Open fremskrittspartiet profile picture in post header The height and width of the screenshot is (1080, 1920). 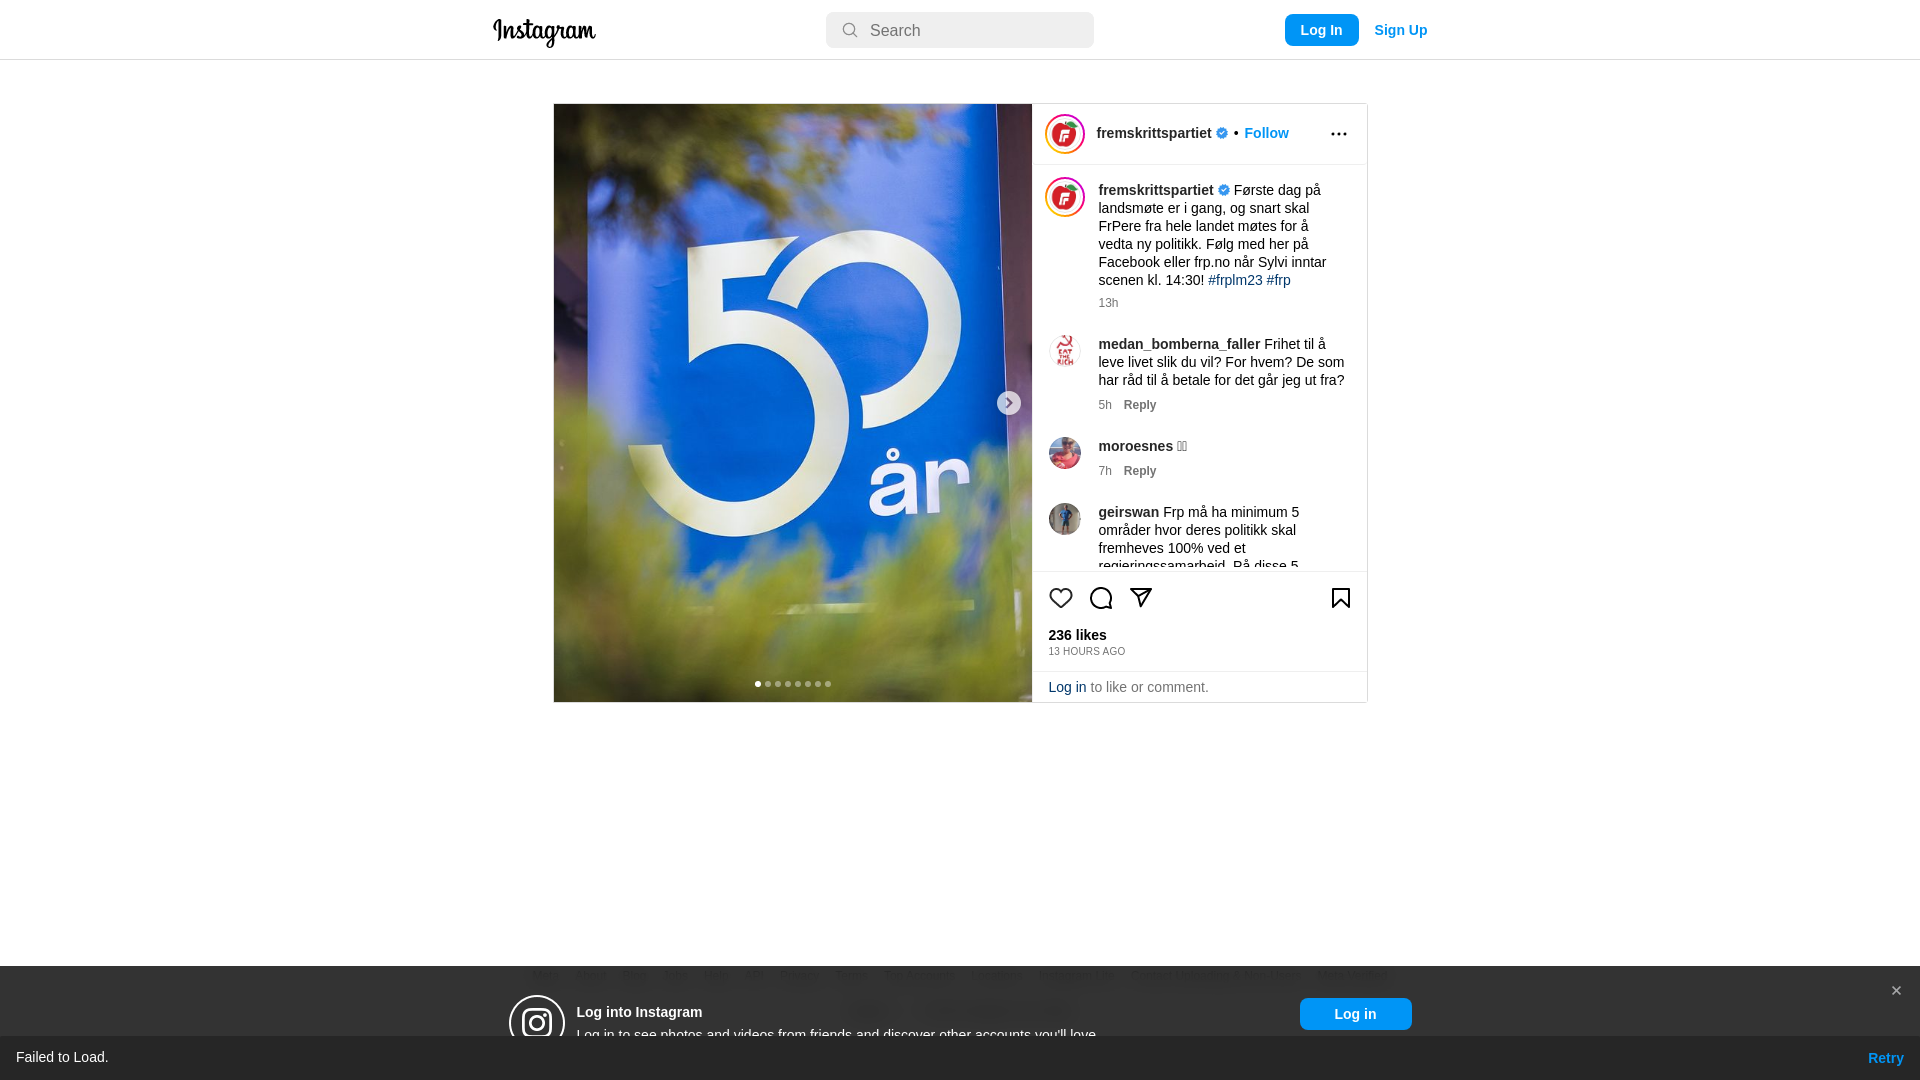point(1064,134)
